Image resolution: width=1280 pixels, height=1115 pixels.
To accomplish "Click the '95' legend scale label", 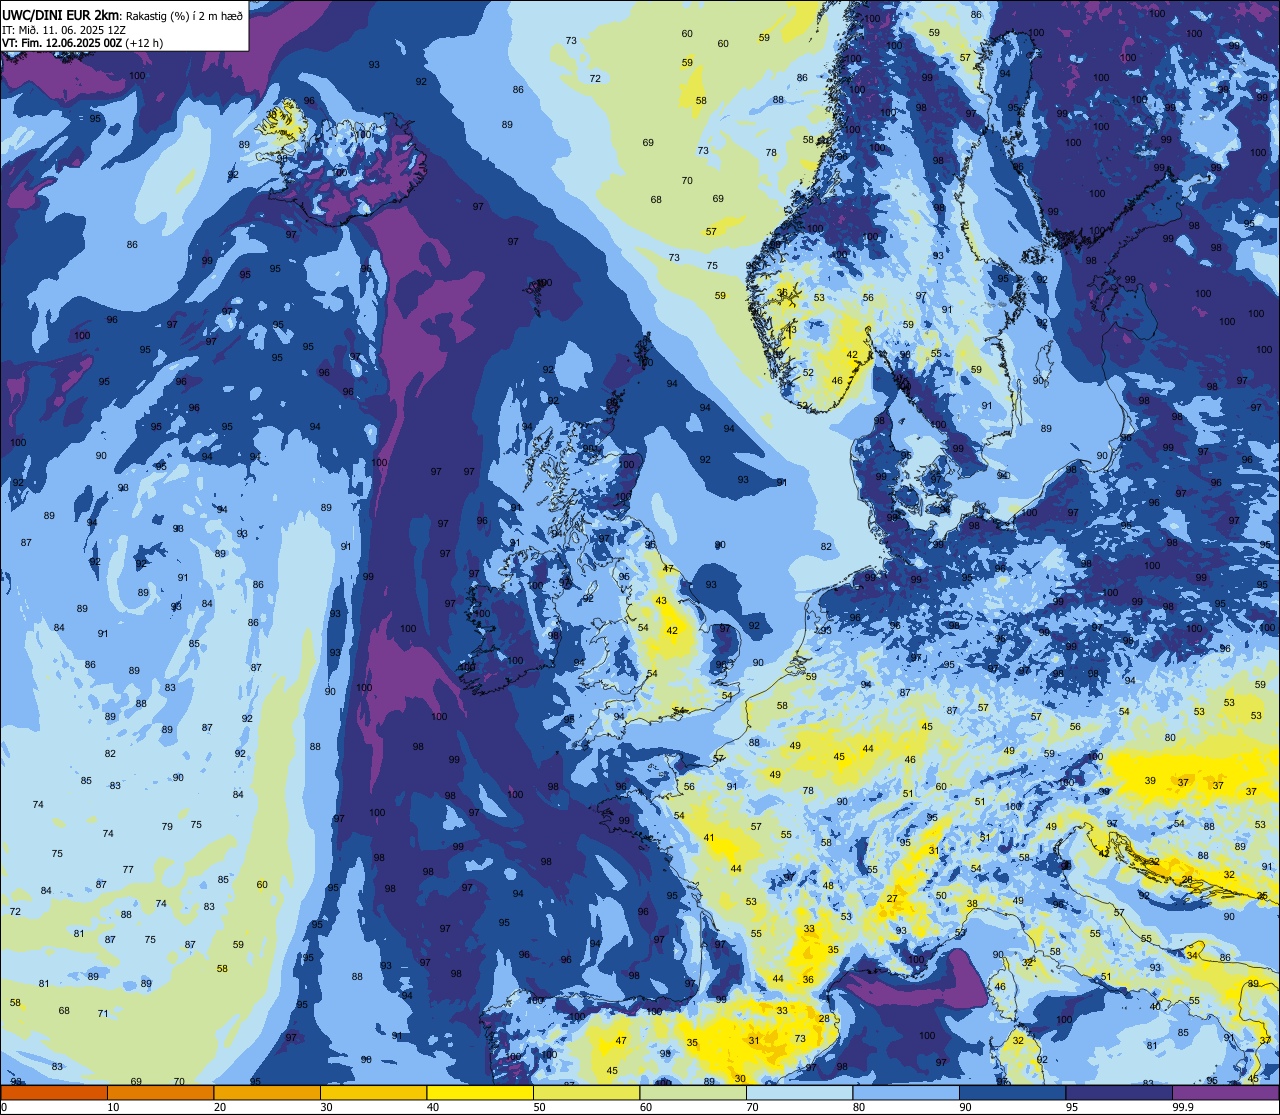I will point(1072,1107).
